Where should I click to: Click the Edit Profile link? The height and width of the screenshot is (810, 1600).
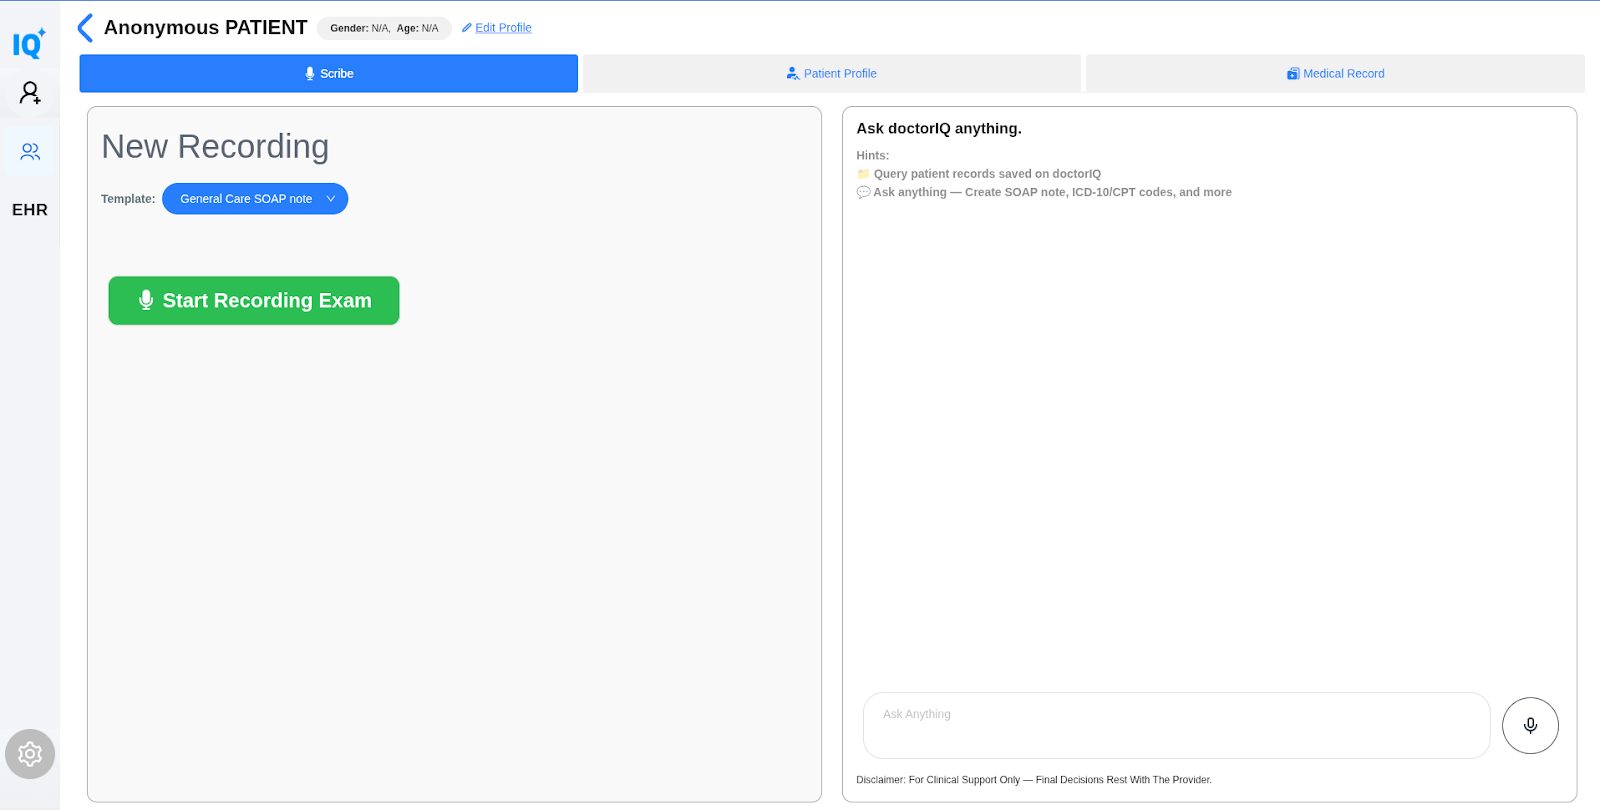[502, 28]
